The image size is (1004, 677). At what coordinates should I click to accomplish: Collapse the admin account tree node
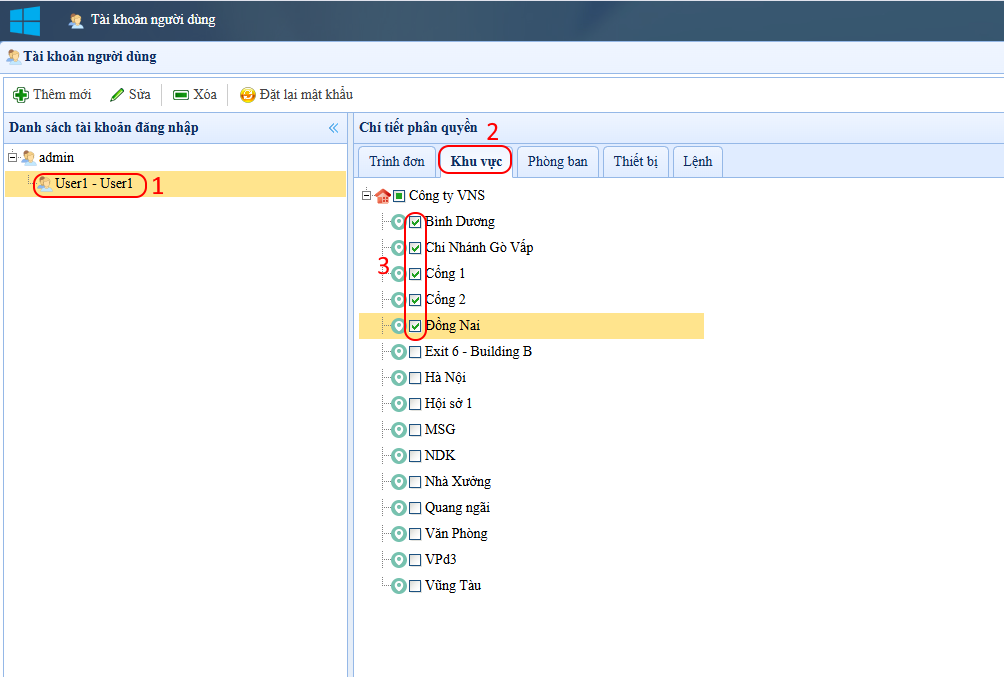point(12,158)
